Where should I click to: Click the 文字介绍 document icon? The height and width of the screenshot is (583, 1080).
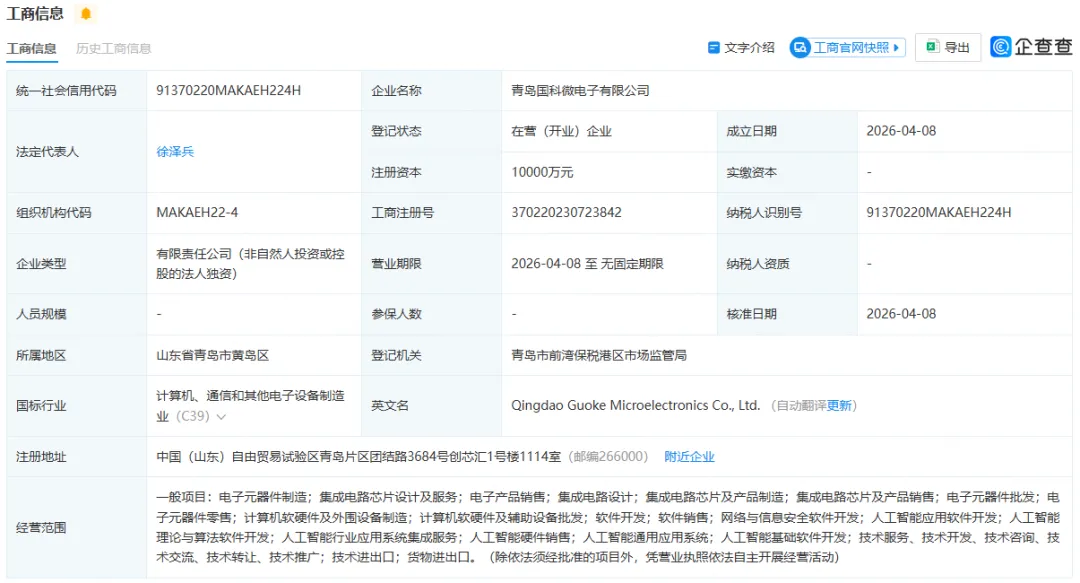pyautogui.click(x=714, y=48)
